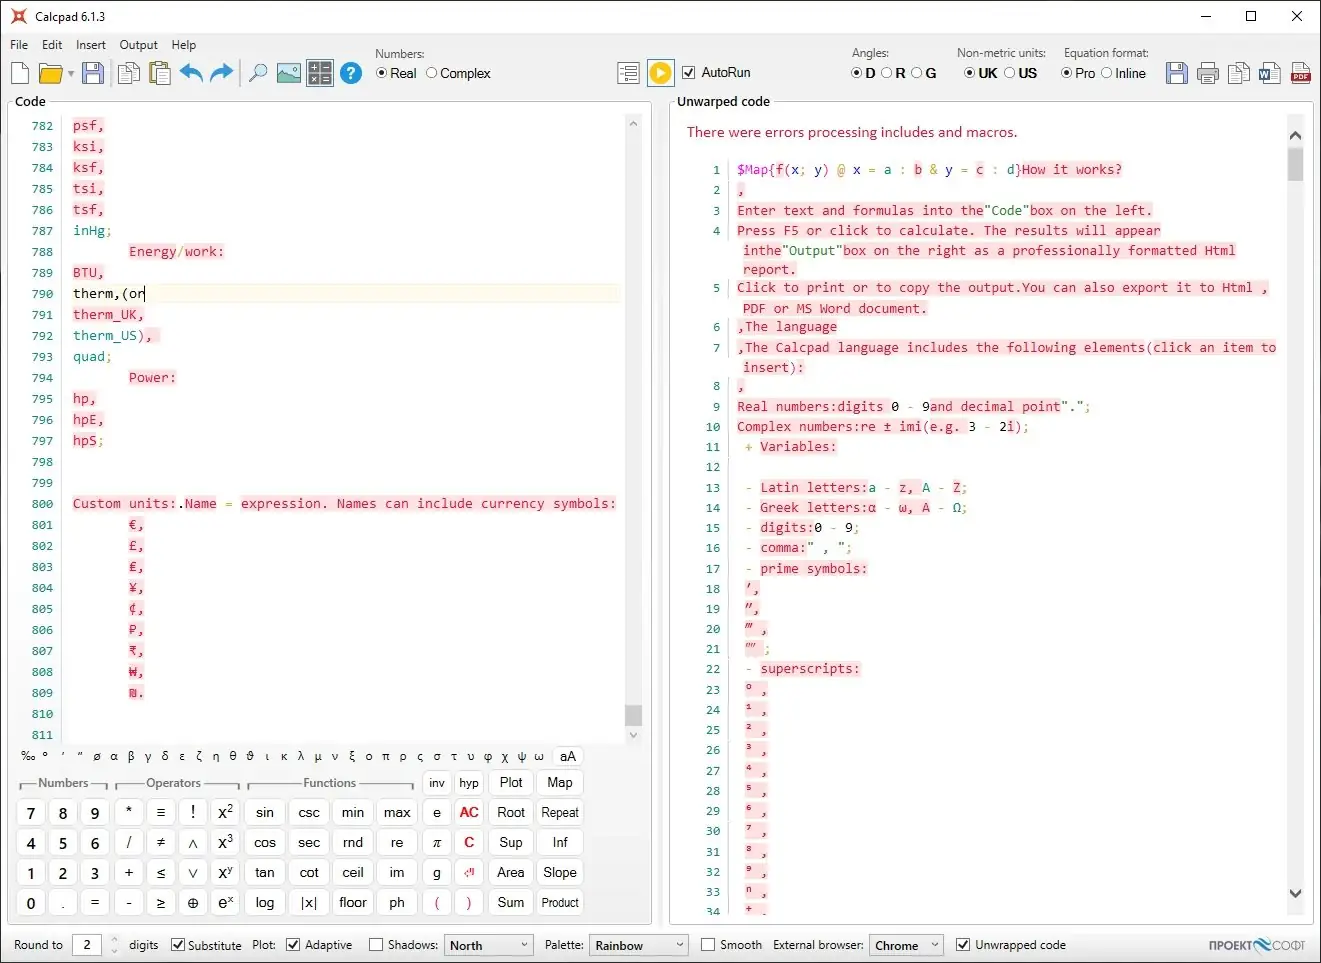Choose US non-metric units
1321x963 pixels.
pos(1021,73)
